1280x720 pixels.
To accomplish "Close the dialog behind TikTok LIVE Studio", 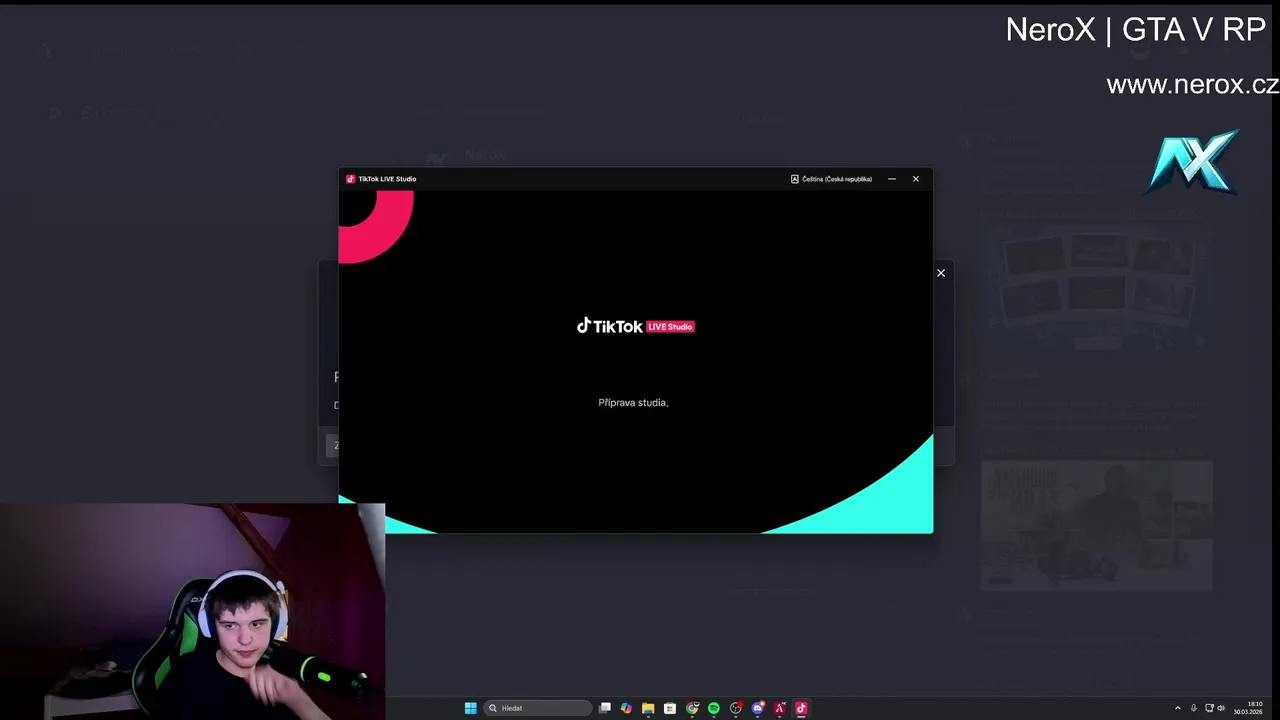I will pos(940,273).
